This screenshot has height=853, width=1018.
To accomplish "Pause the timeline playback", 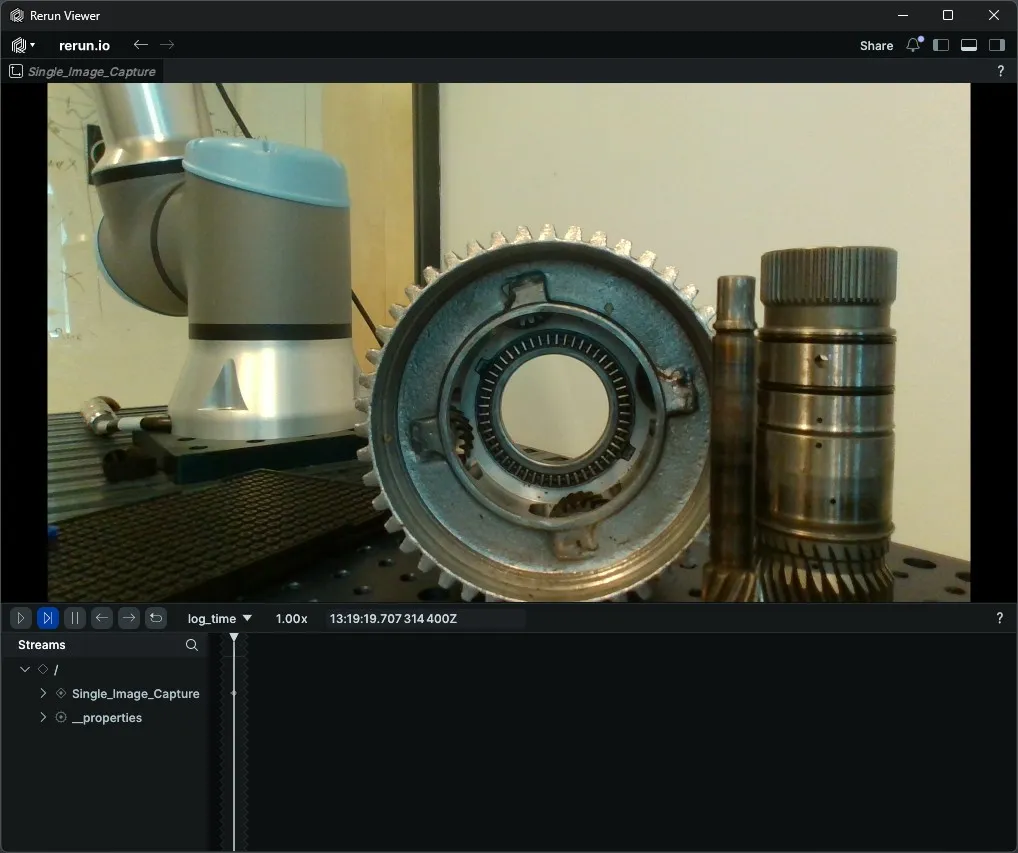I will point(74,618).
